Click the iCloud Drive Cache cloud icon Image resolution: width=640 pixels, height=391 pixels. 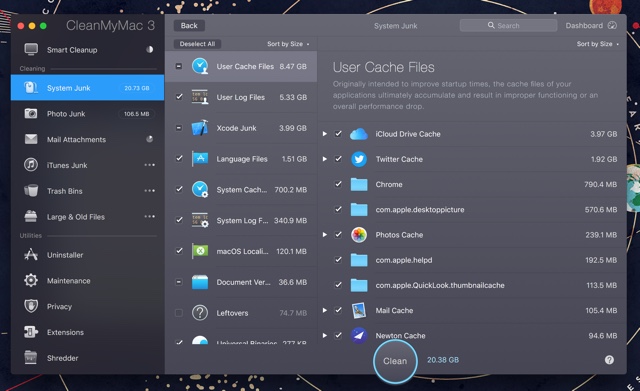click(x=359, y=134)
